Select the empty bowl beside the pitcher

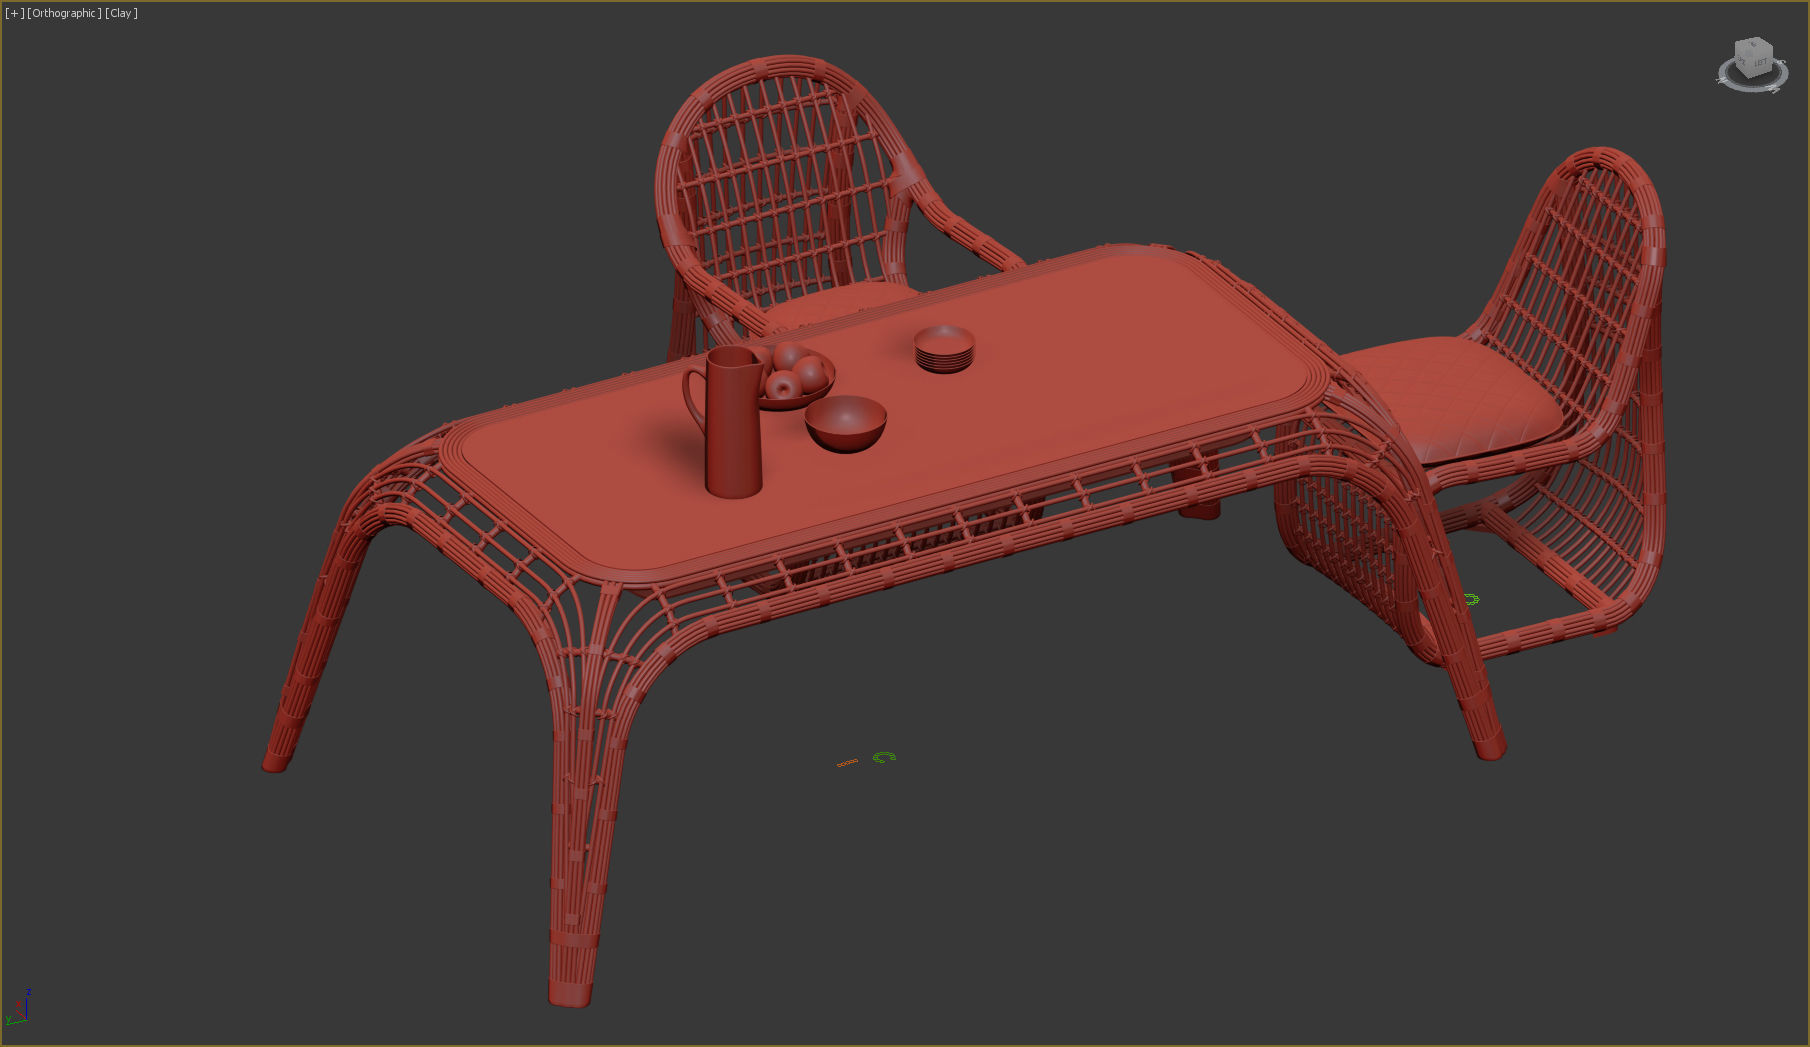[x=846, y=423]
